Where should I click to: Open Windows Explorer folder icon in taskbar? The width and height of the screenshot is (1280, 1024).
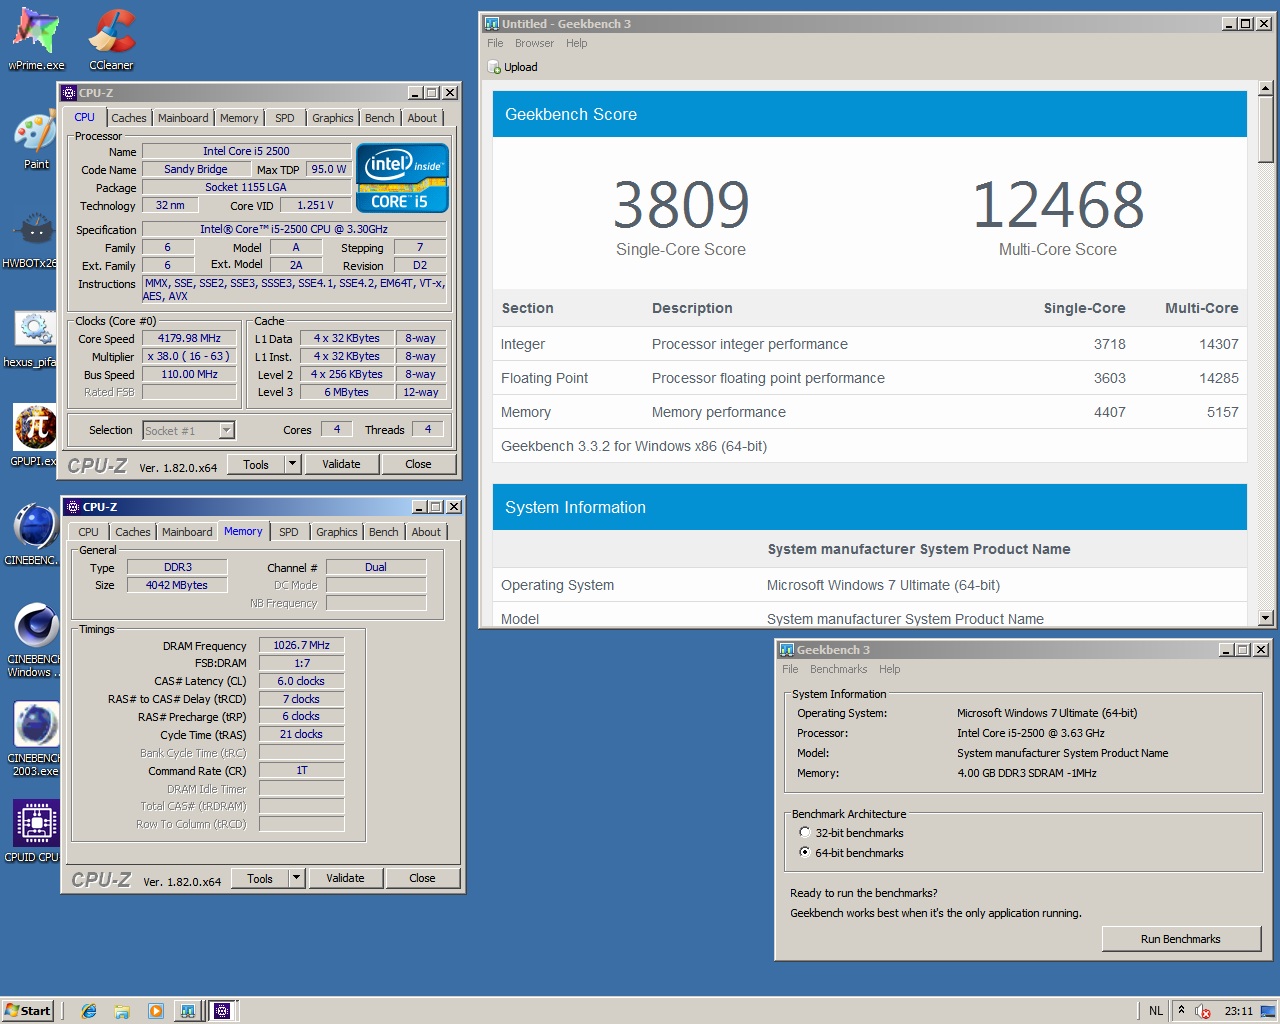coord(121,1011)
